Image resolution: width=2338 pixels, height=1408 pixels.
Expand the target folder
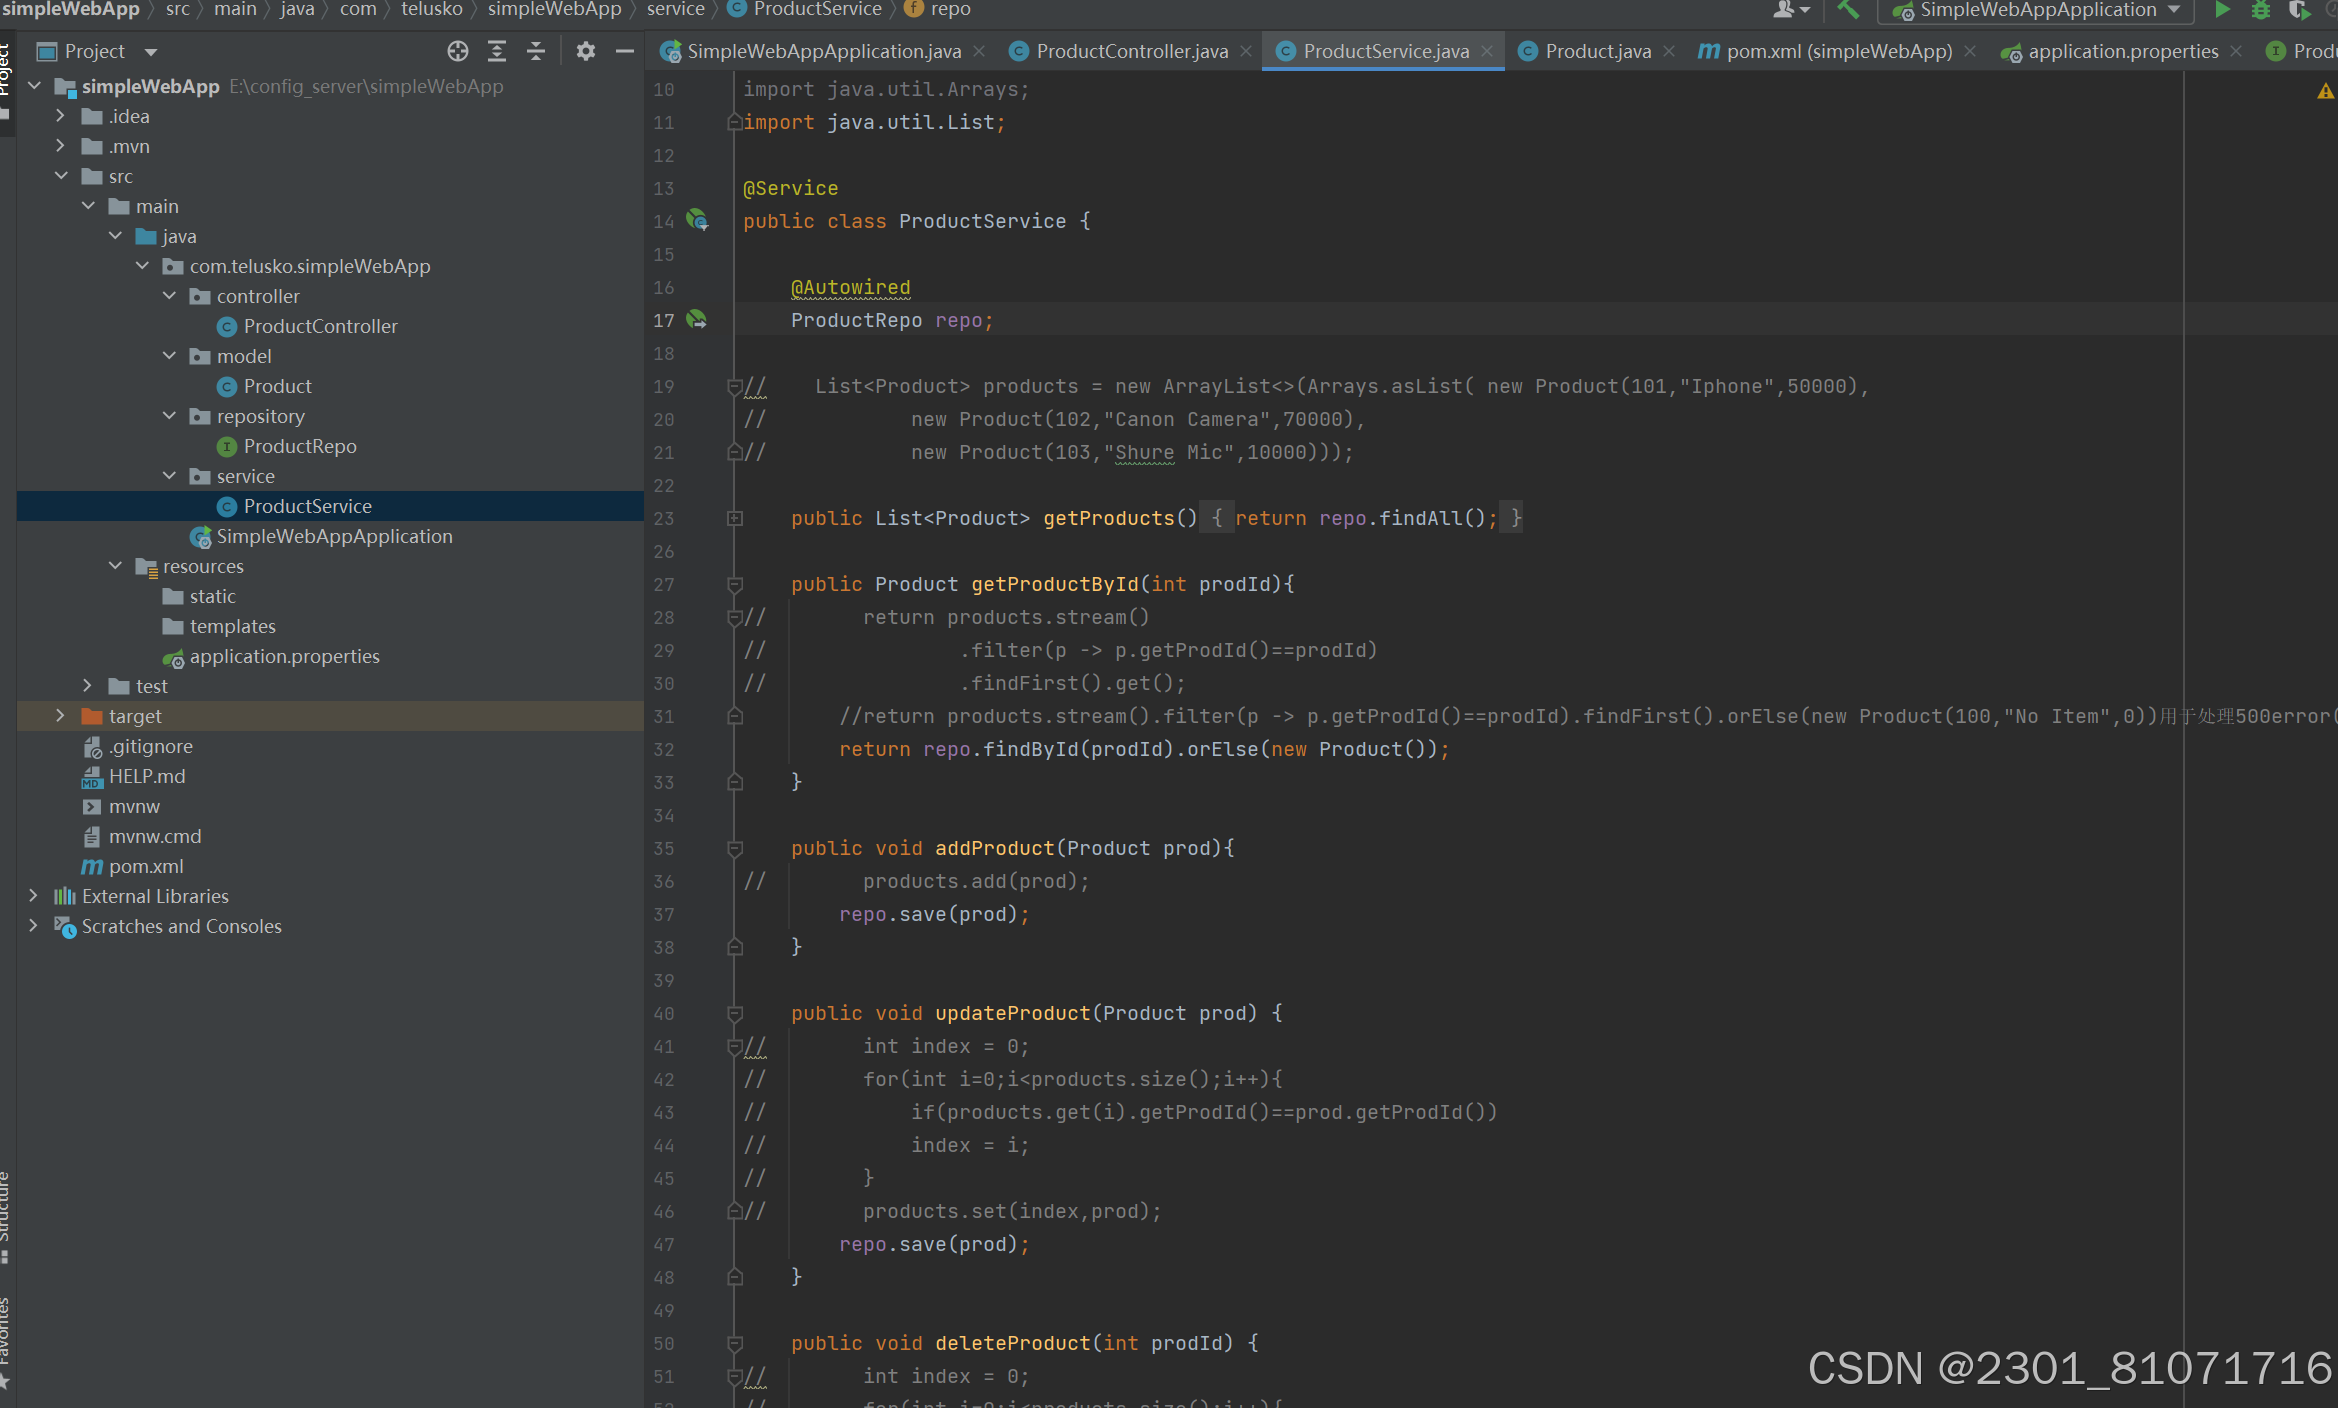point(60,716)
